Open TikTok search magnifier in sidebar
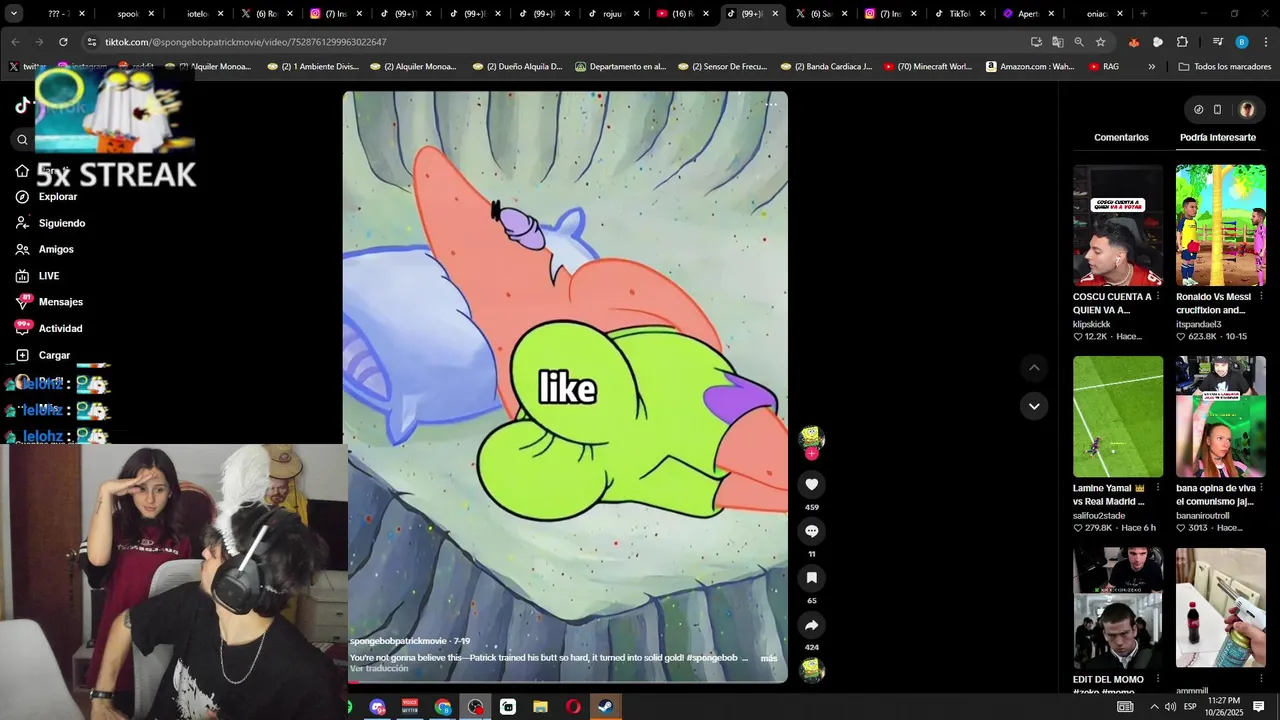This screenshot has width=1280, height=720. [22, 140]
